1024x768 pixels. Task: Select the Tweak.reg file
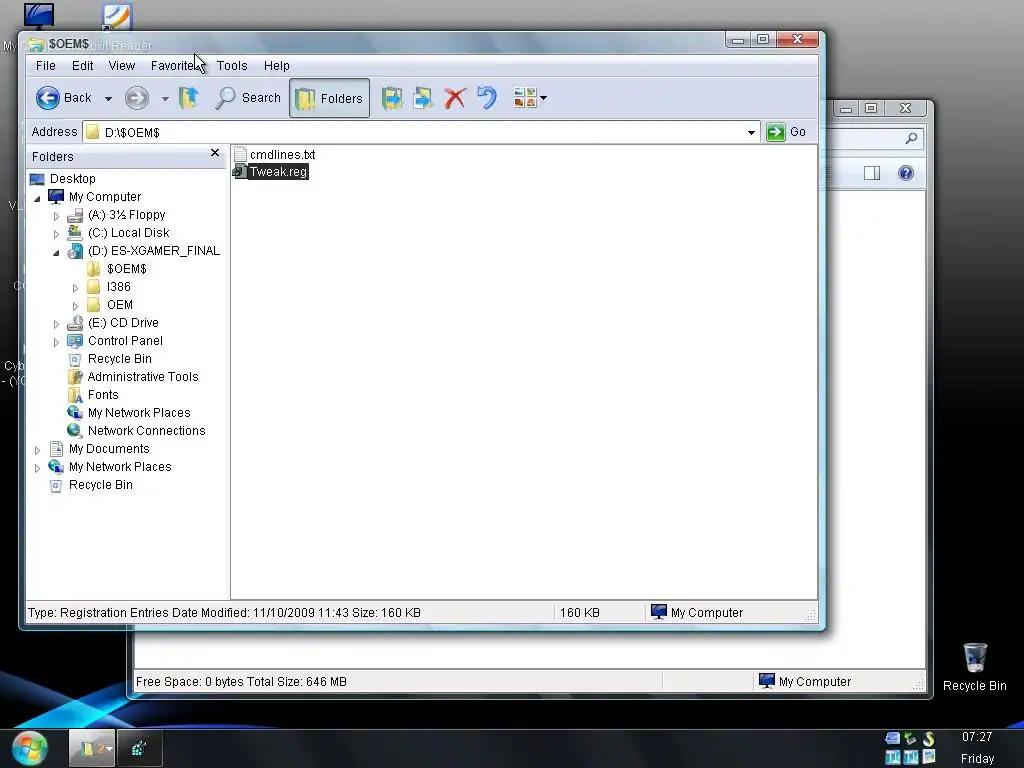coord(270,172)
